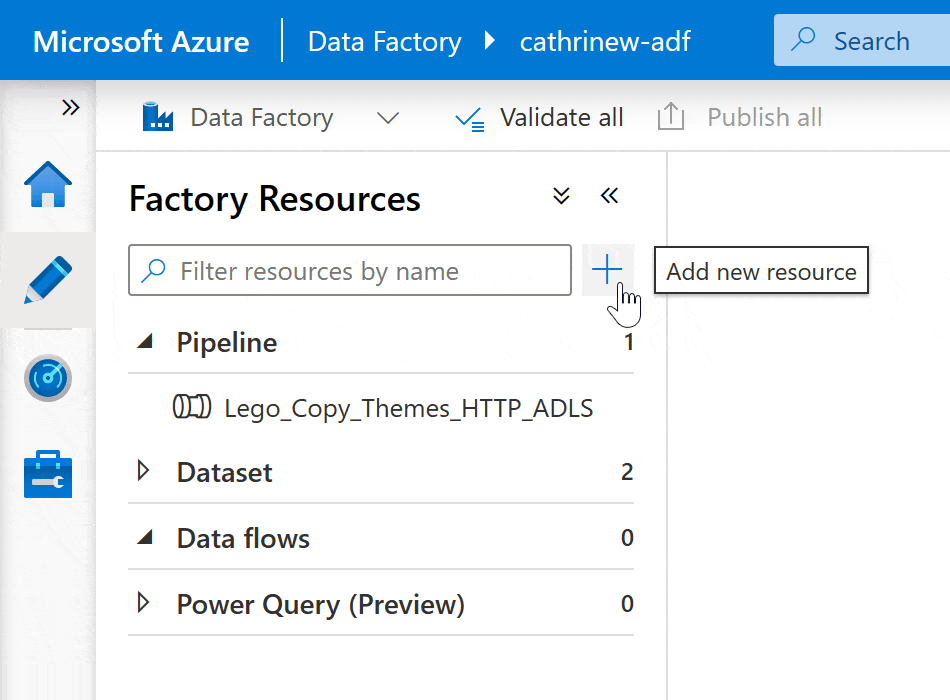Image resolution: width=950 pixels, height=700 pixels.
Task: Click the Data Factory breadcrumb link
Action: pos(384,42)
